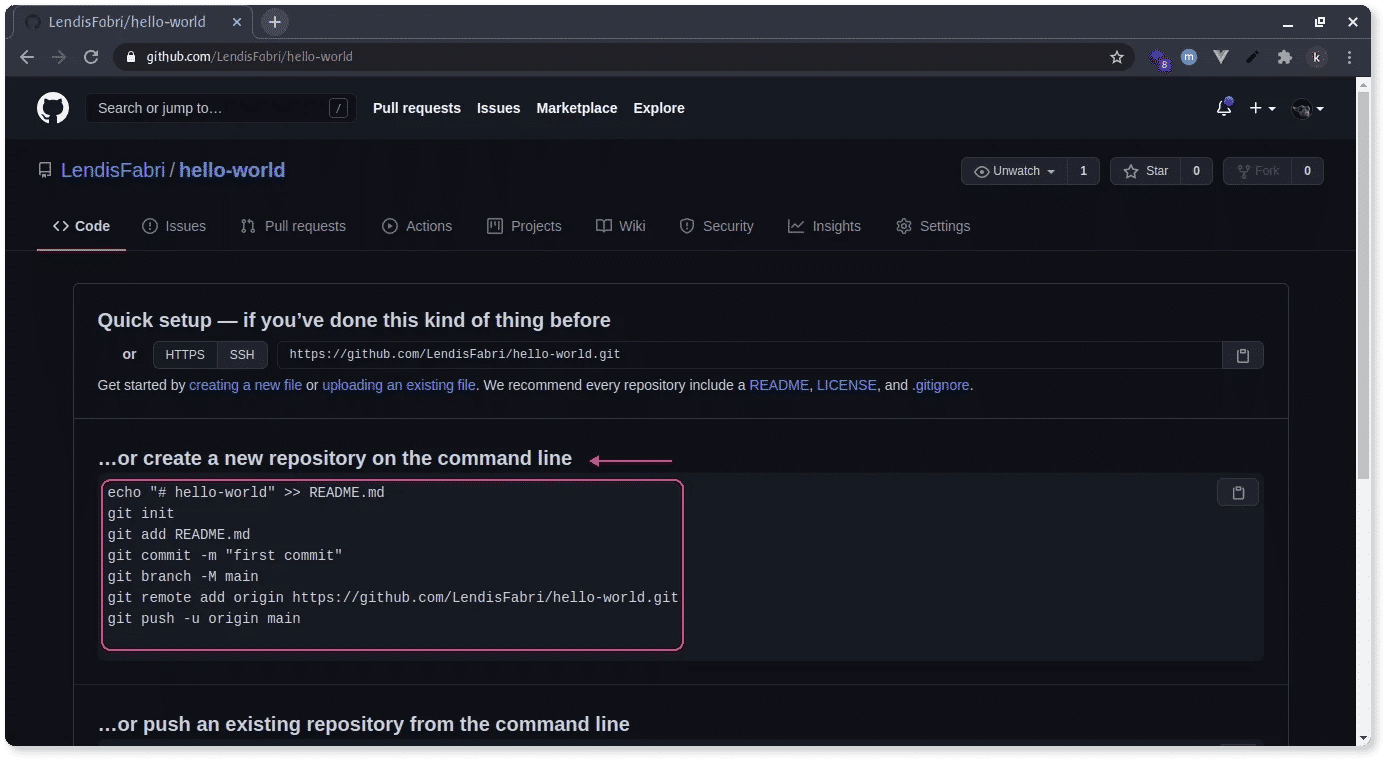Click 'creating a new file' link

point(245,385)
